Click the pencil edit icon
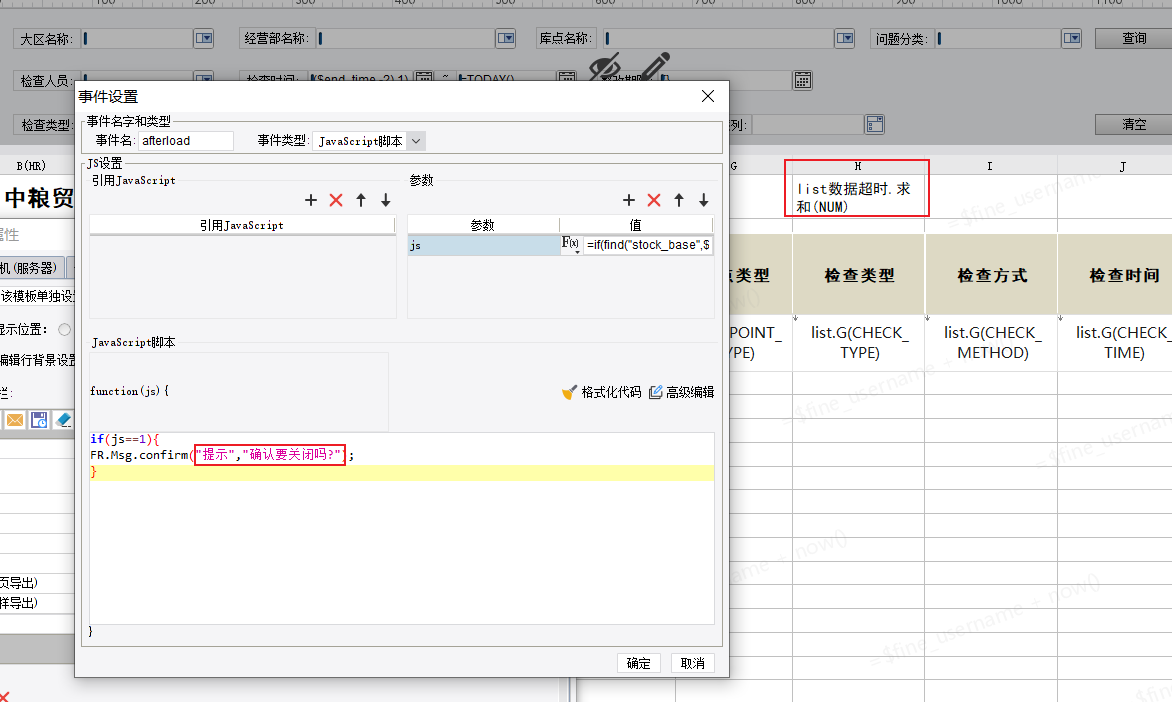The height and width of the screenshot is (702, 1172). click(655, 66)
